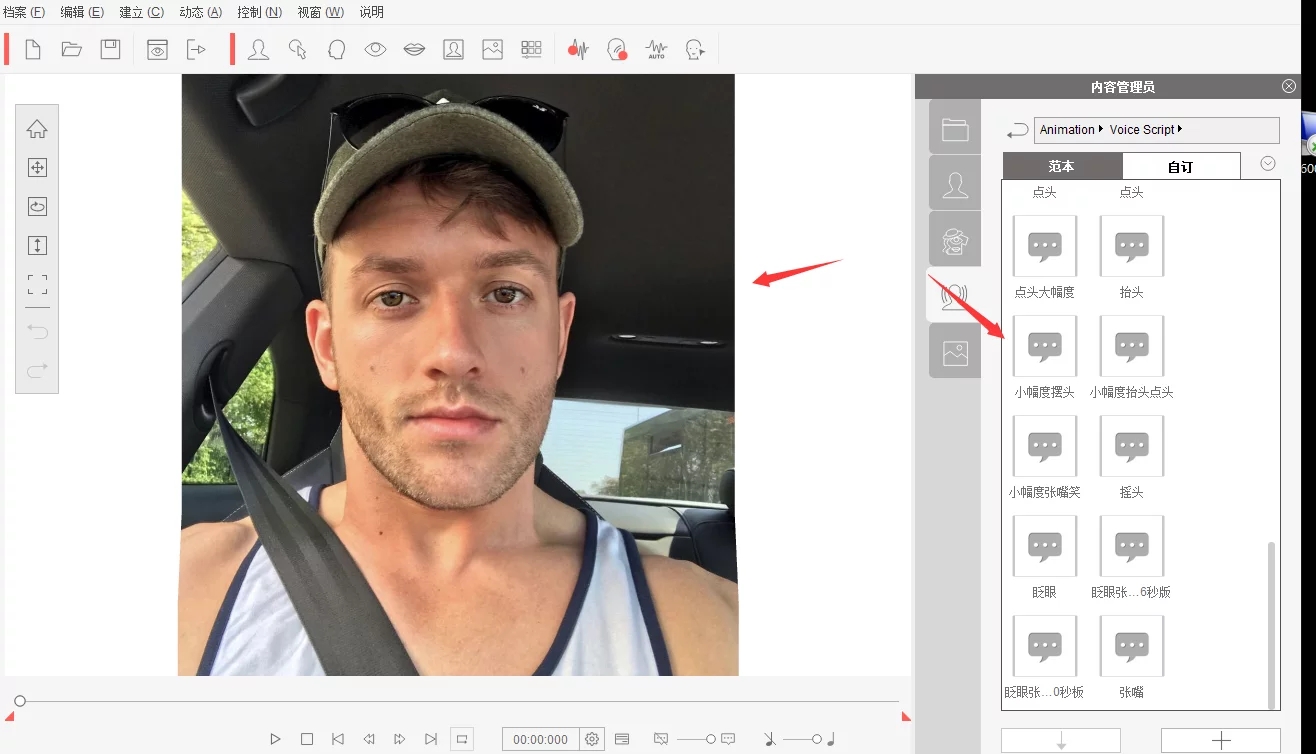Select the face fitting head-profile icon

coord(336,49)
